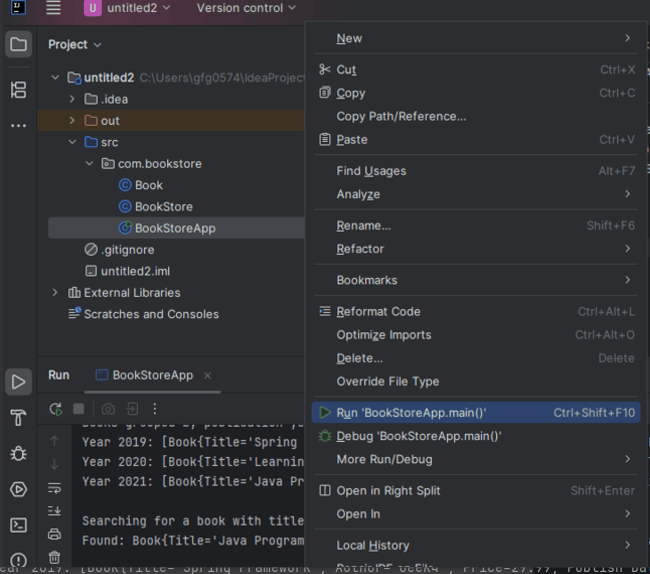Open the Structure tool window icon
Image resolution: width=650 pixels, height=574 pixels.
click(x=18, y=90)
